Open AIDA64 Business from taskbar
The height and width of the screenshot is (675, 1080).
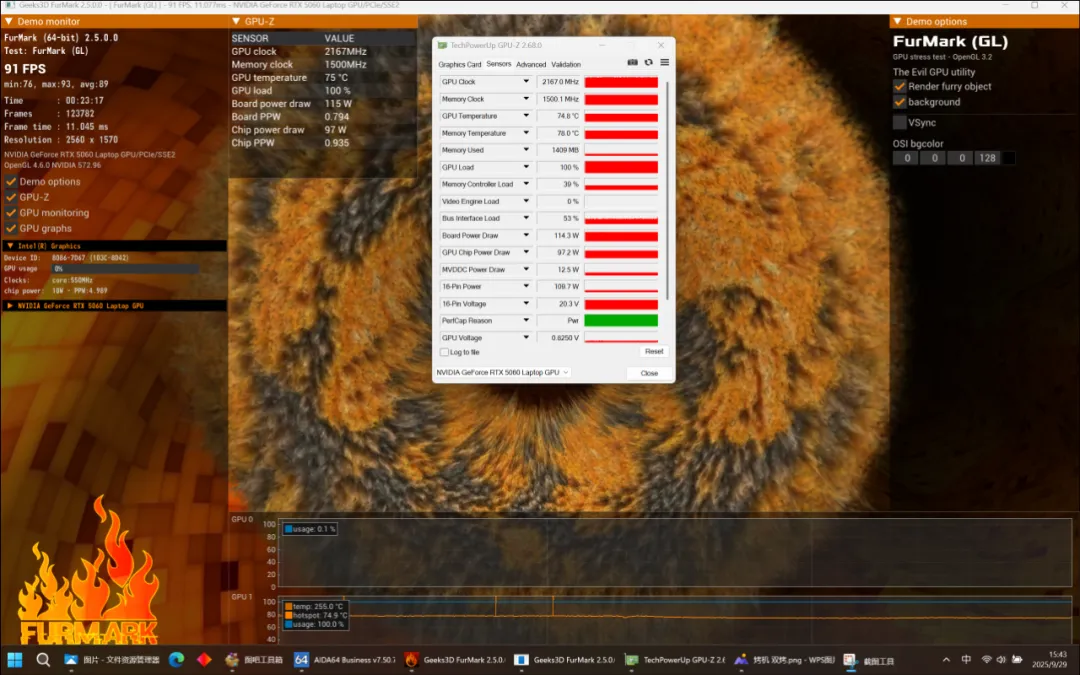point(344,659)
